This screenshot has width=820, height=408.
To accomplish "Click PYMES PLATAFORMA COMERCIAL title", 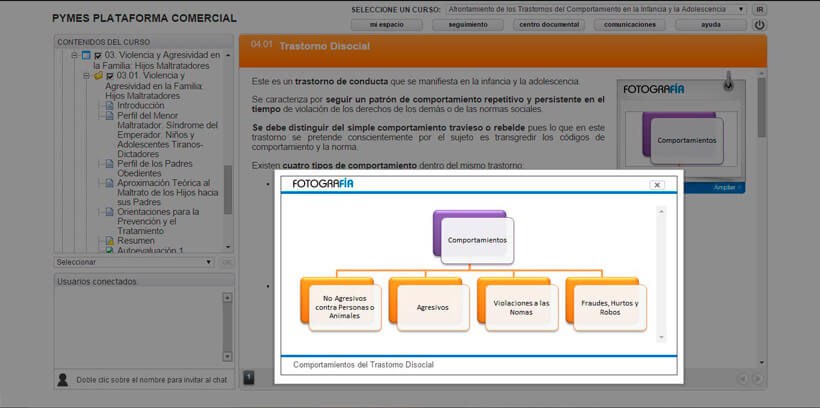I will click(x=144, y=18).
